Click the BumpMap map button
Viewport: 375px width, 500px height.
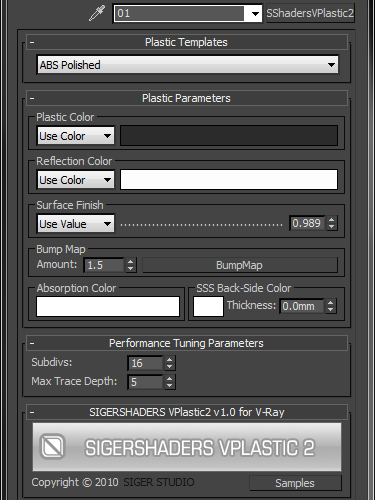pos(240,265)
